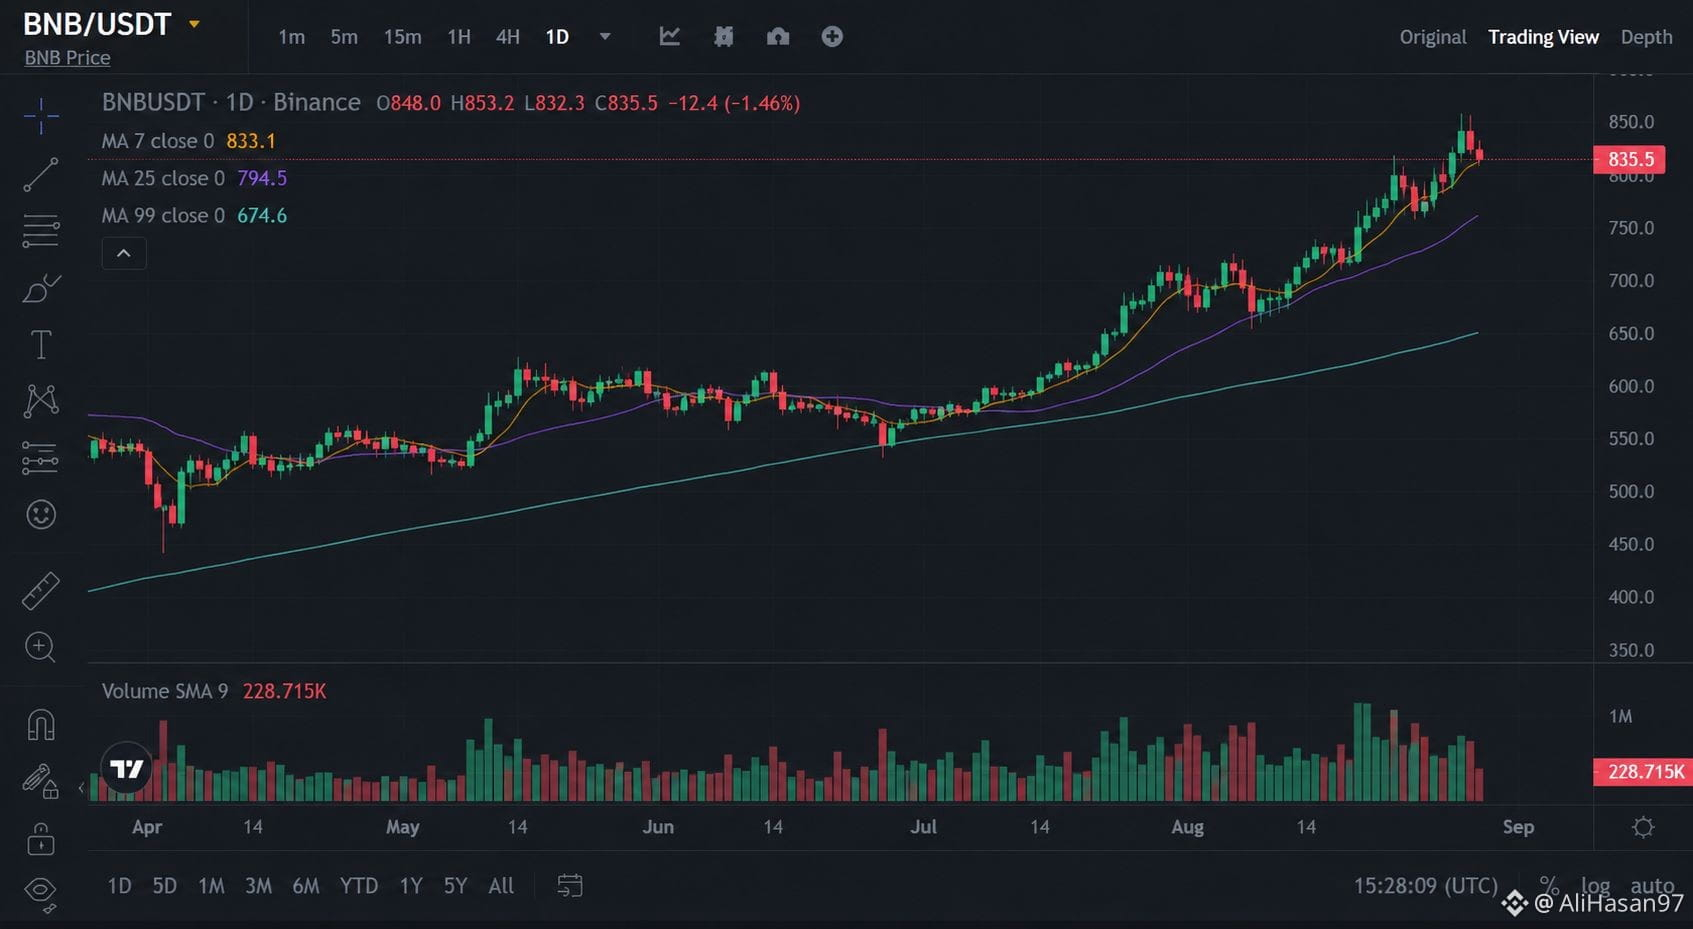1693x929 pixels.
Task: Toggle log scale on price axis
Action: click(1595, 885)
